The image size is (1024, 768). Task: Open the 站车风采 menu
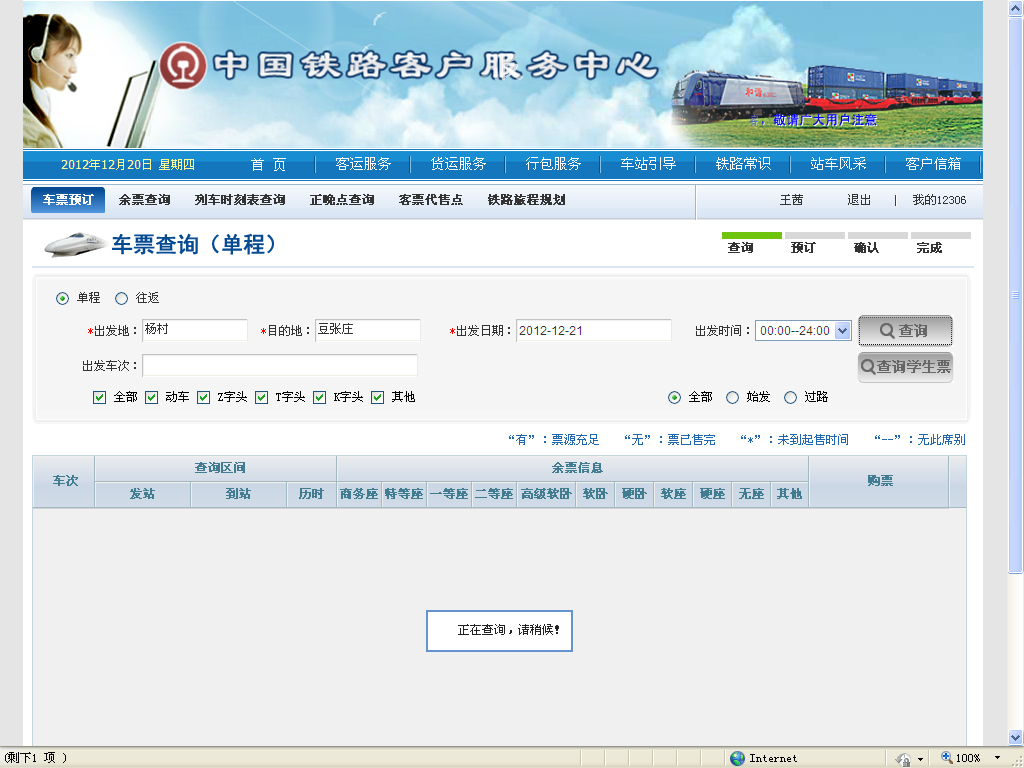(838, 164)
